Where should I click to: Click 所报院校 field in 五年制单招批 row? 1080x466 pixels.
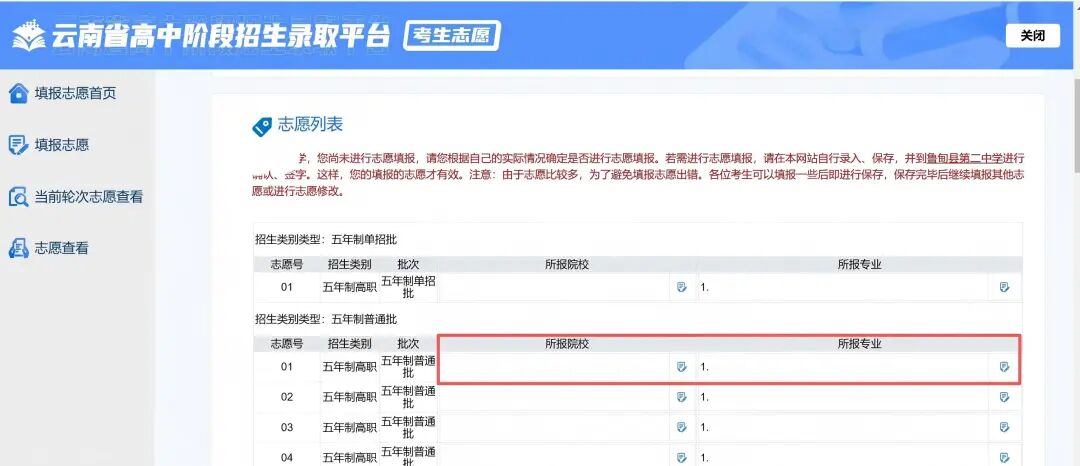tap(554, 287)
